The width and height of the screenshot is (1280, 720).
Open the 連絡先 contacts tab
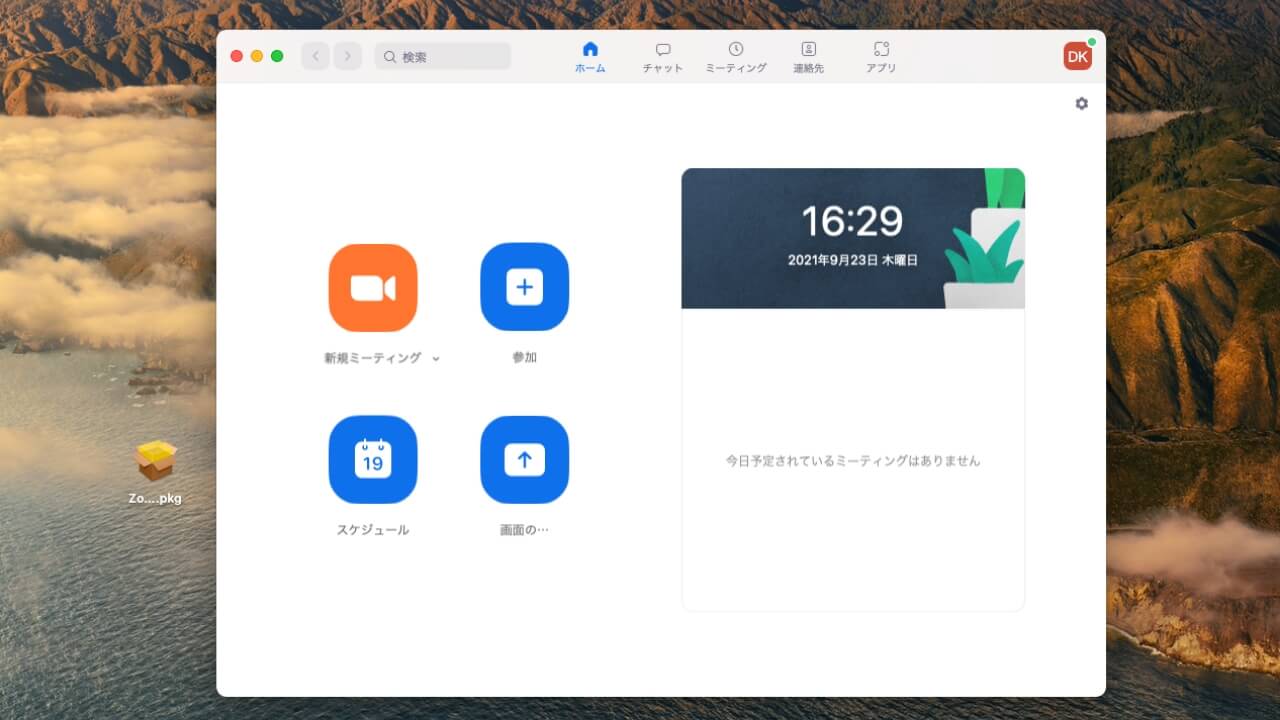pyautogui.click(x=809, y=57)
